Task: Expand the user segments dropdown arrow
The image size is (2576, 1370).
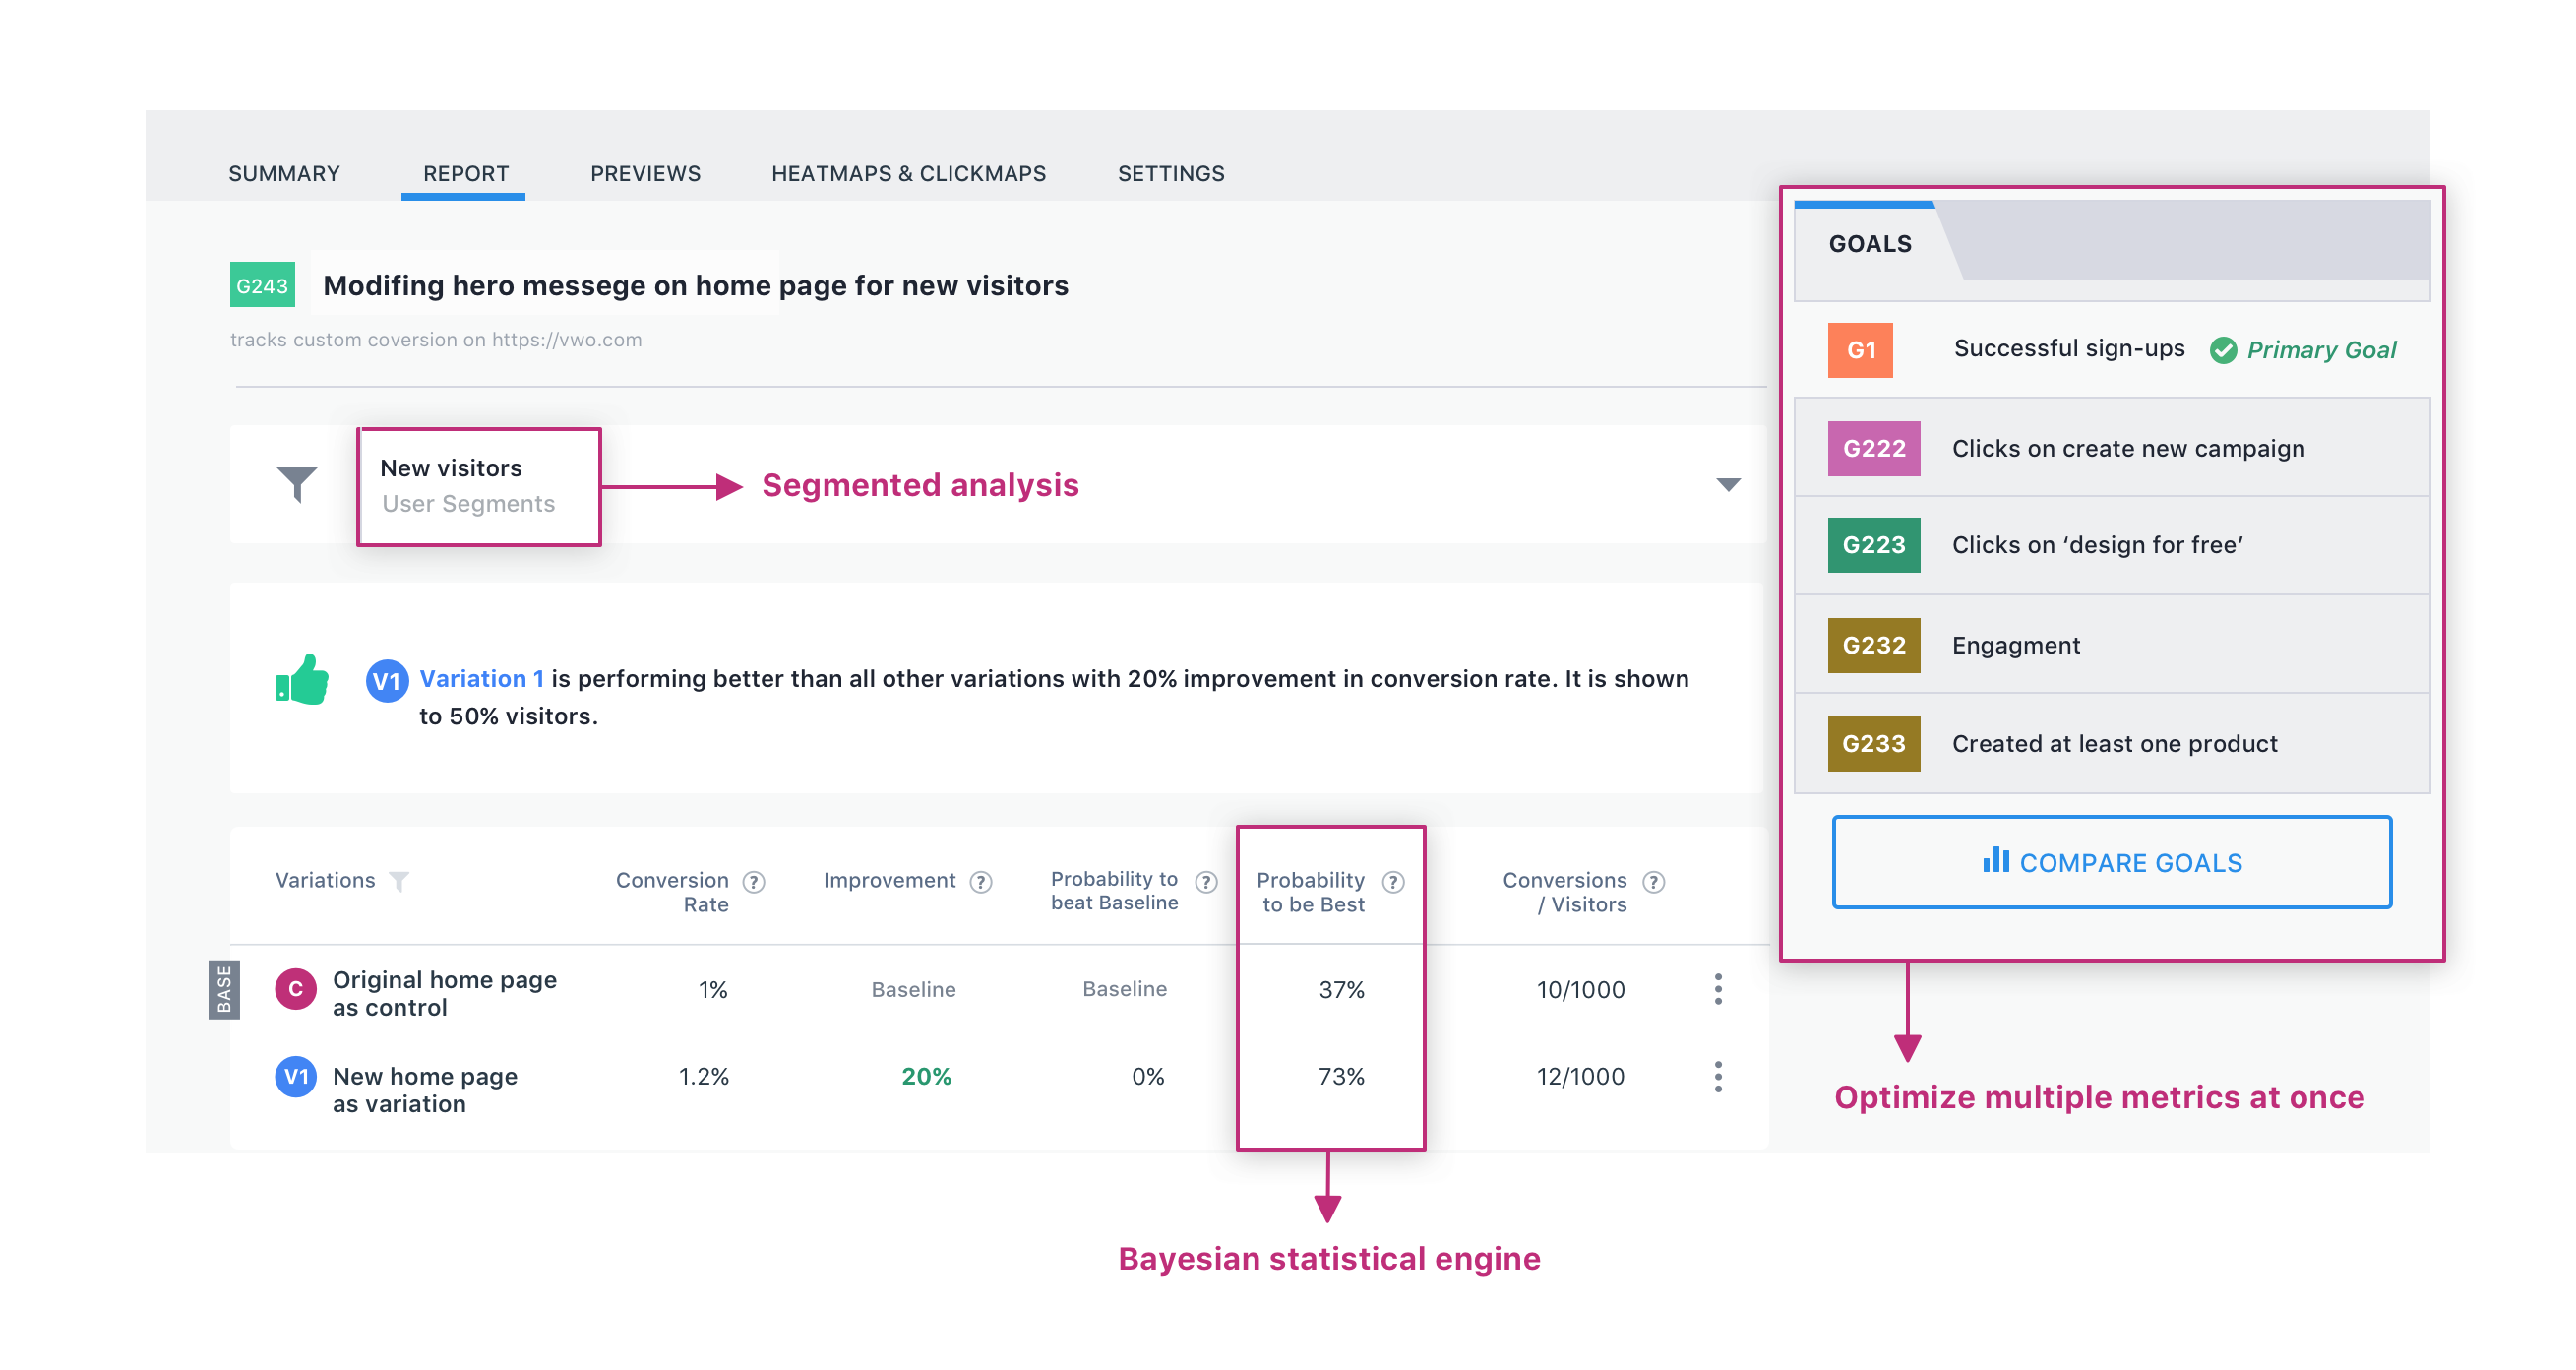Action: [1728, 485]
